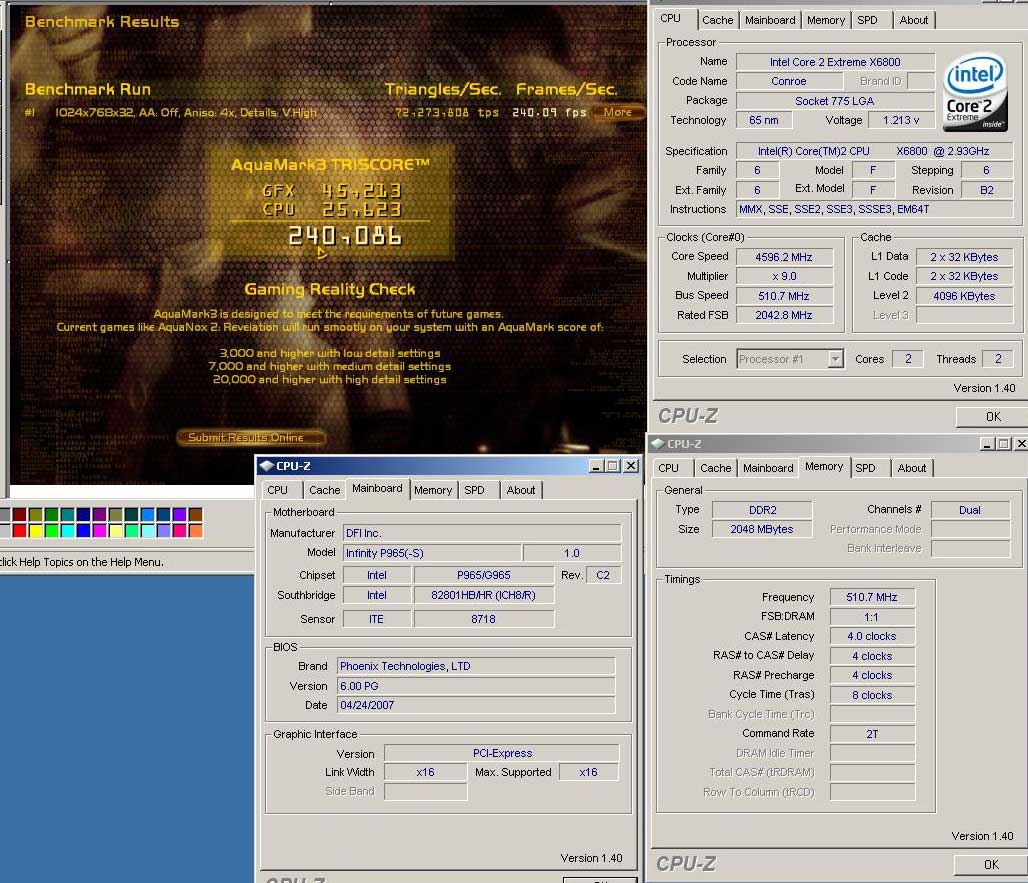
Task: Click the Package field 'Socket 775 LGA'
Action: 835,101
